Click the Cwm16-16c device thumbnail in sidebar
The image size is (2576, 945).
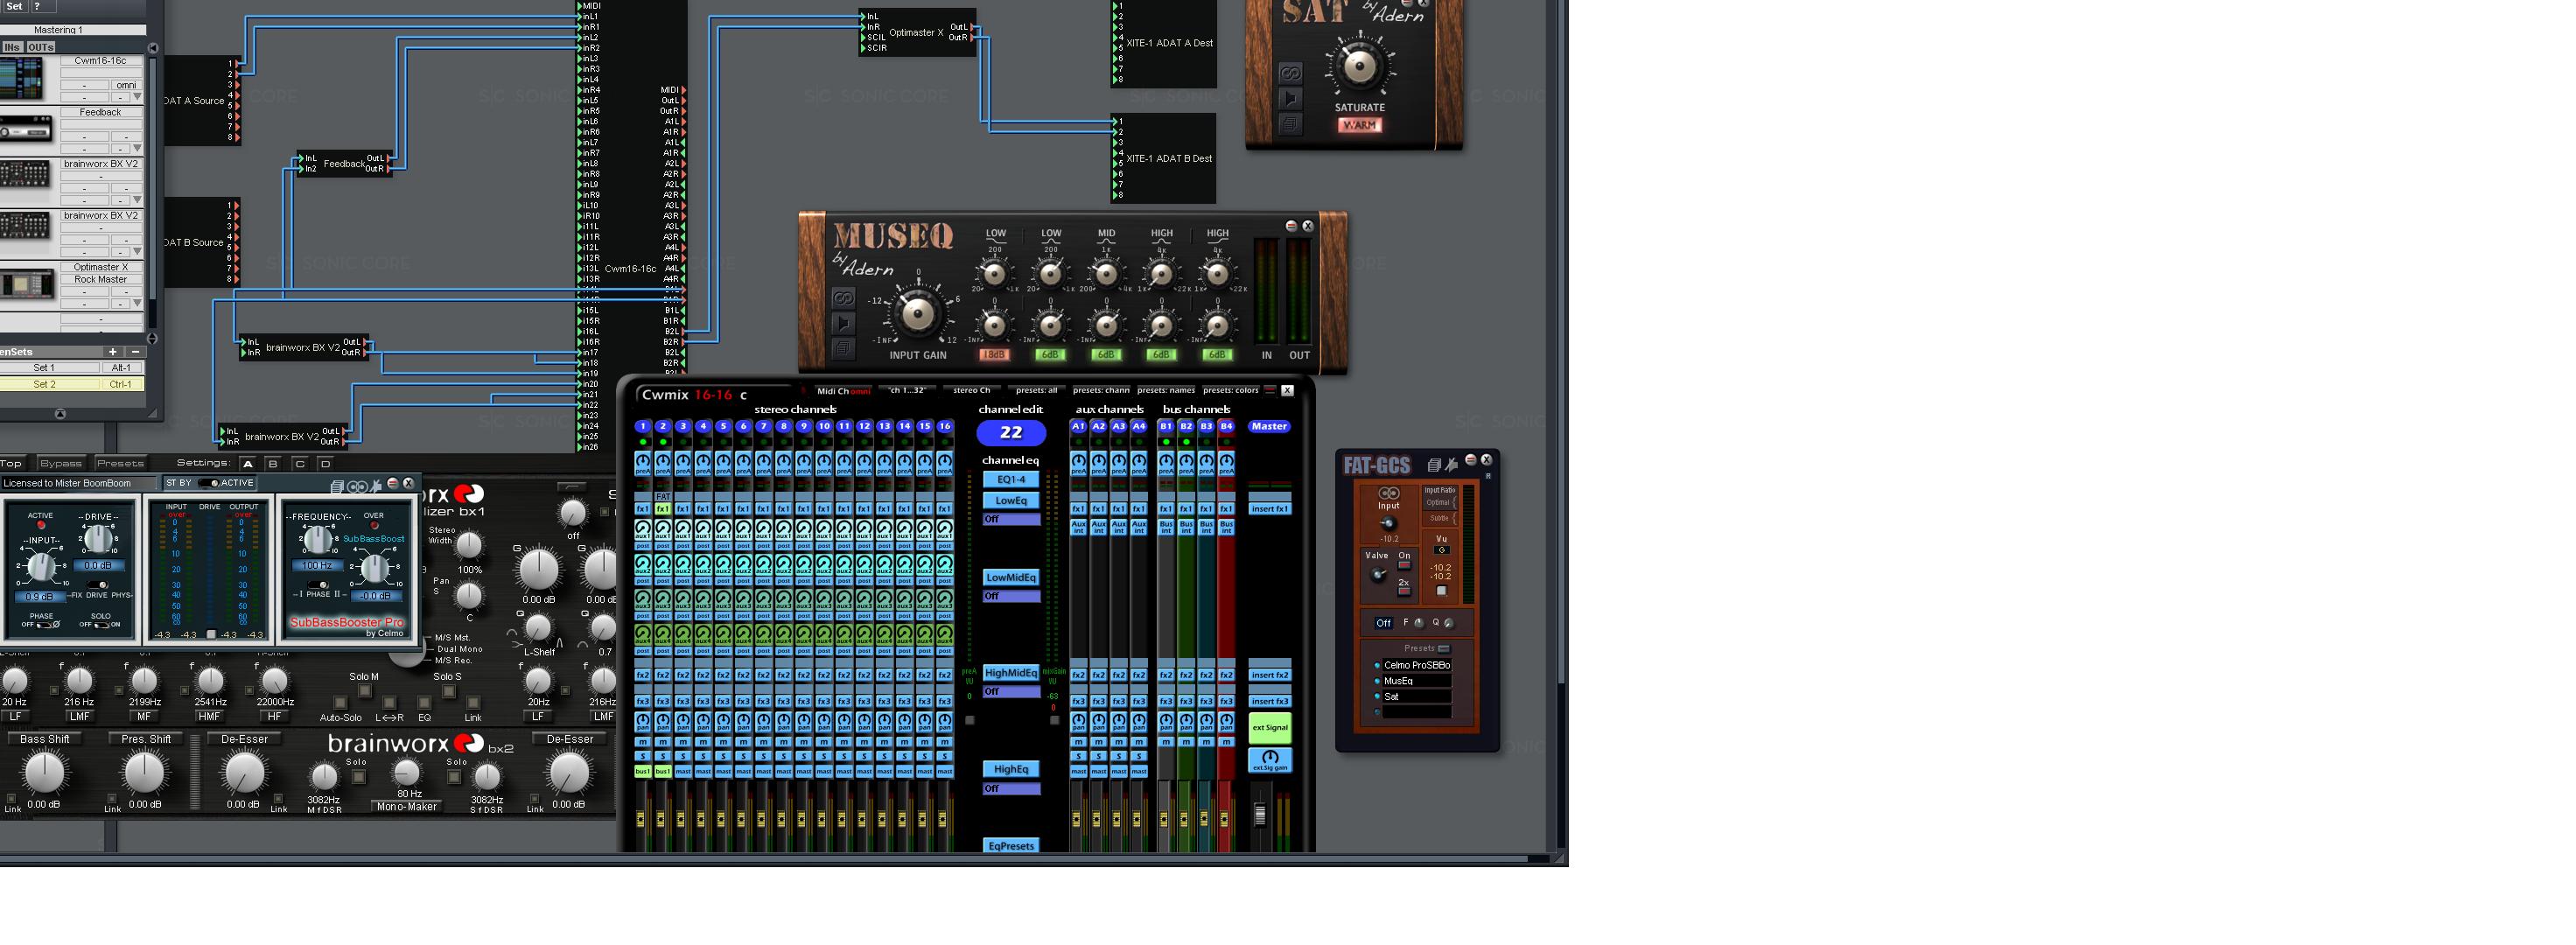[22, 79]
